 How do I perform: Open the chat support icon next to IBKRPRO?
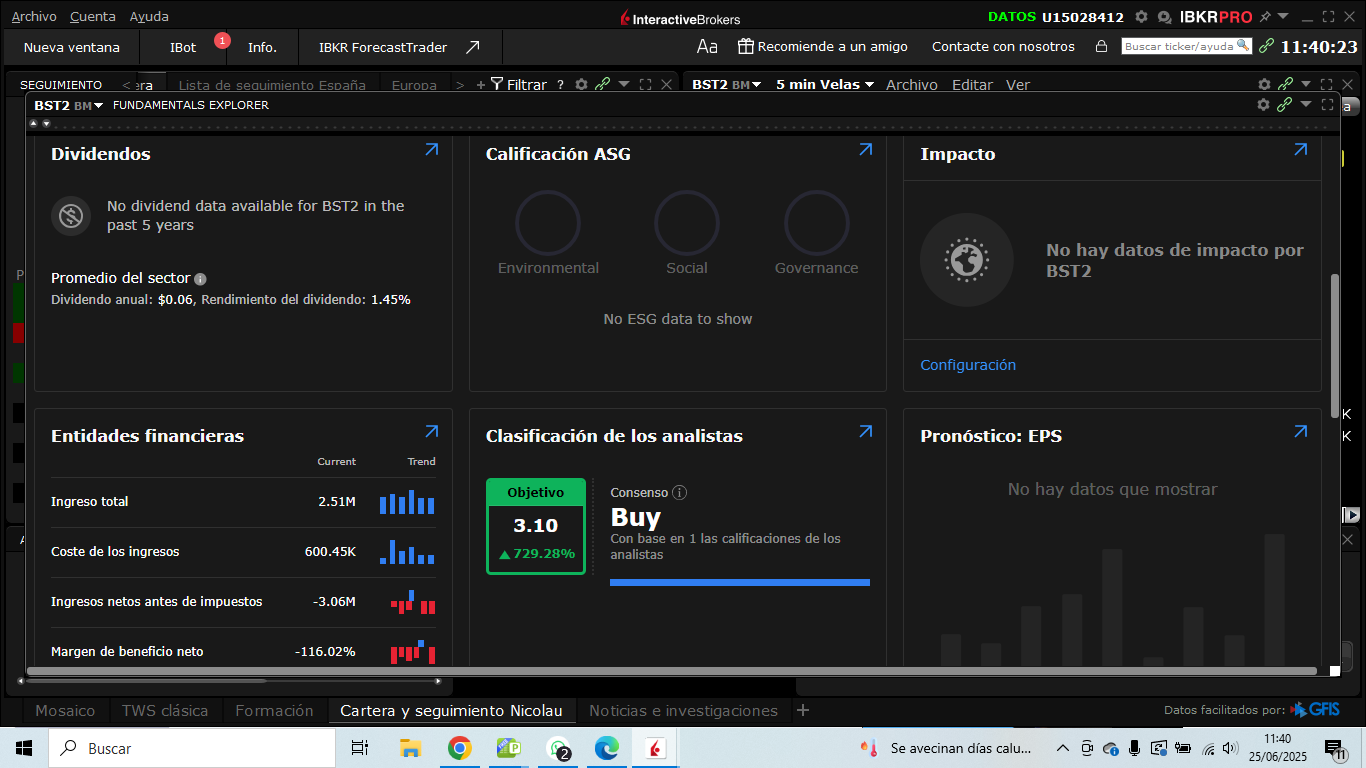click(1164, 17)
